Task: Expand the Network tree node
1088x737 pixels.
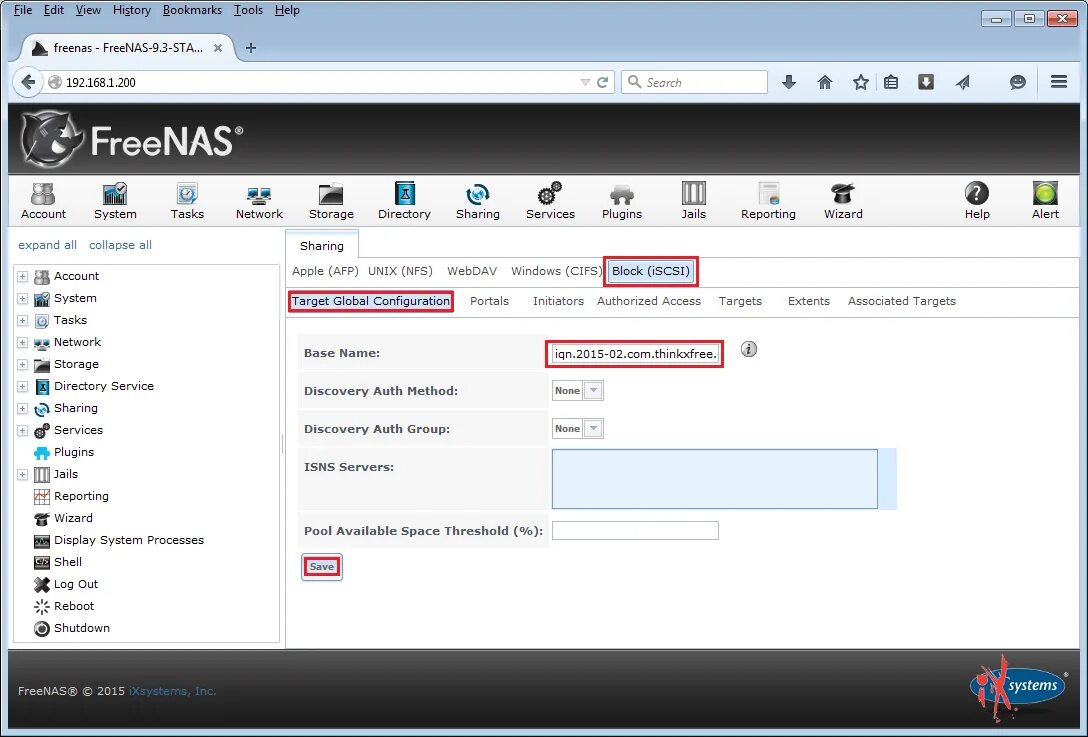Action: click(22, 343)
